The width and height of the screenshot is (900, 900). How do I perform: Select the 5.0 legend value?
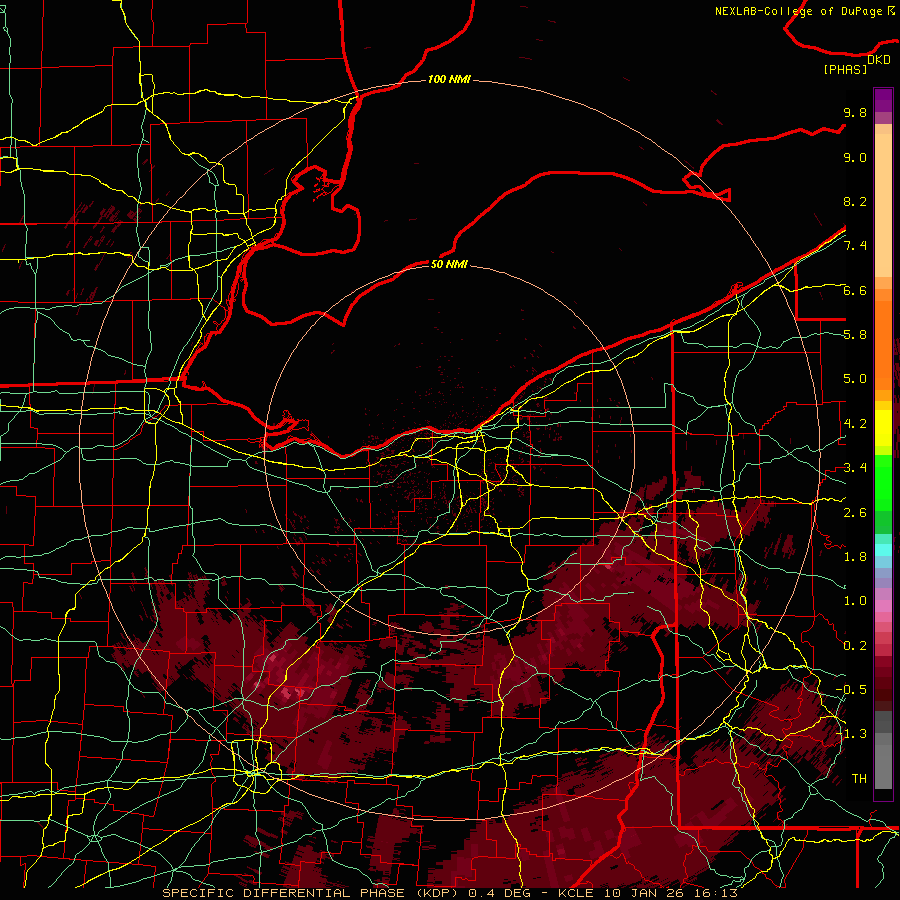point(855,379)
